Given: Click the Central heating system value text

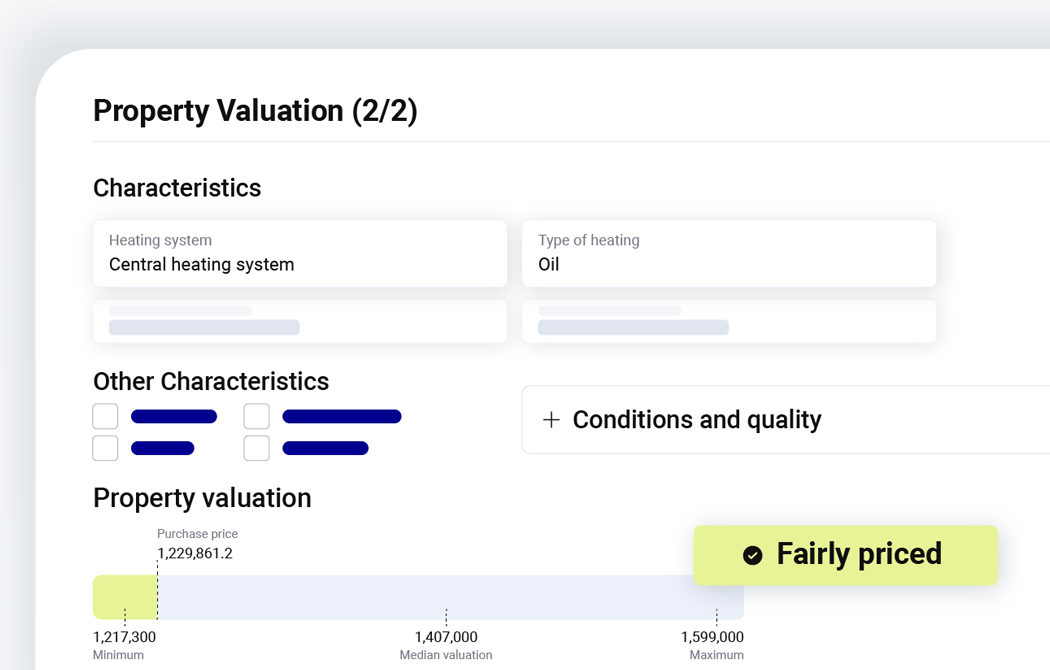Looking at the screenshot, I should click(x=202, y=264).
